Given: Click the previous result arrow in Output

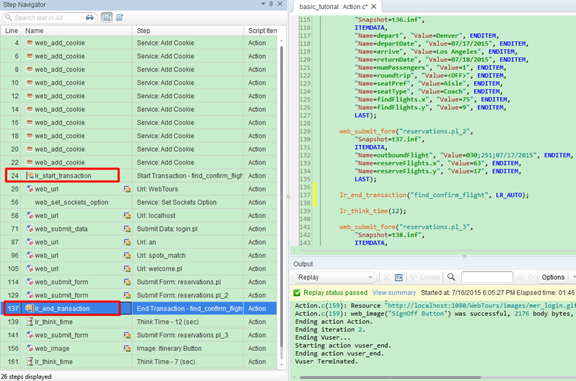Looking at the screenshot, I should tap(519, 277).
